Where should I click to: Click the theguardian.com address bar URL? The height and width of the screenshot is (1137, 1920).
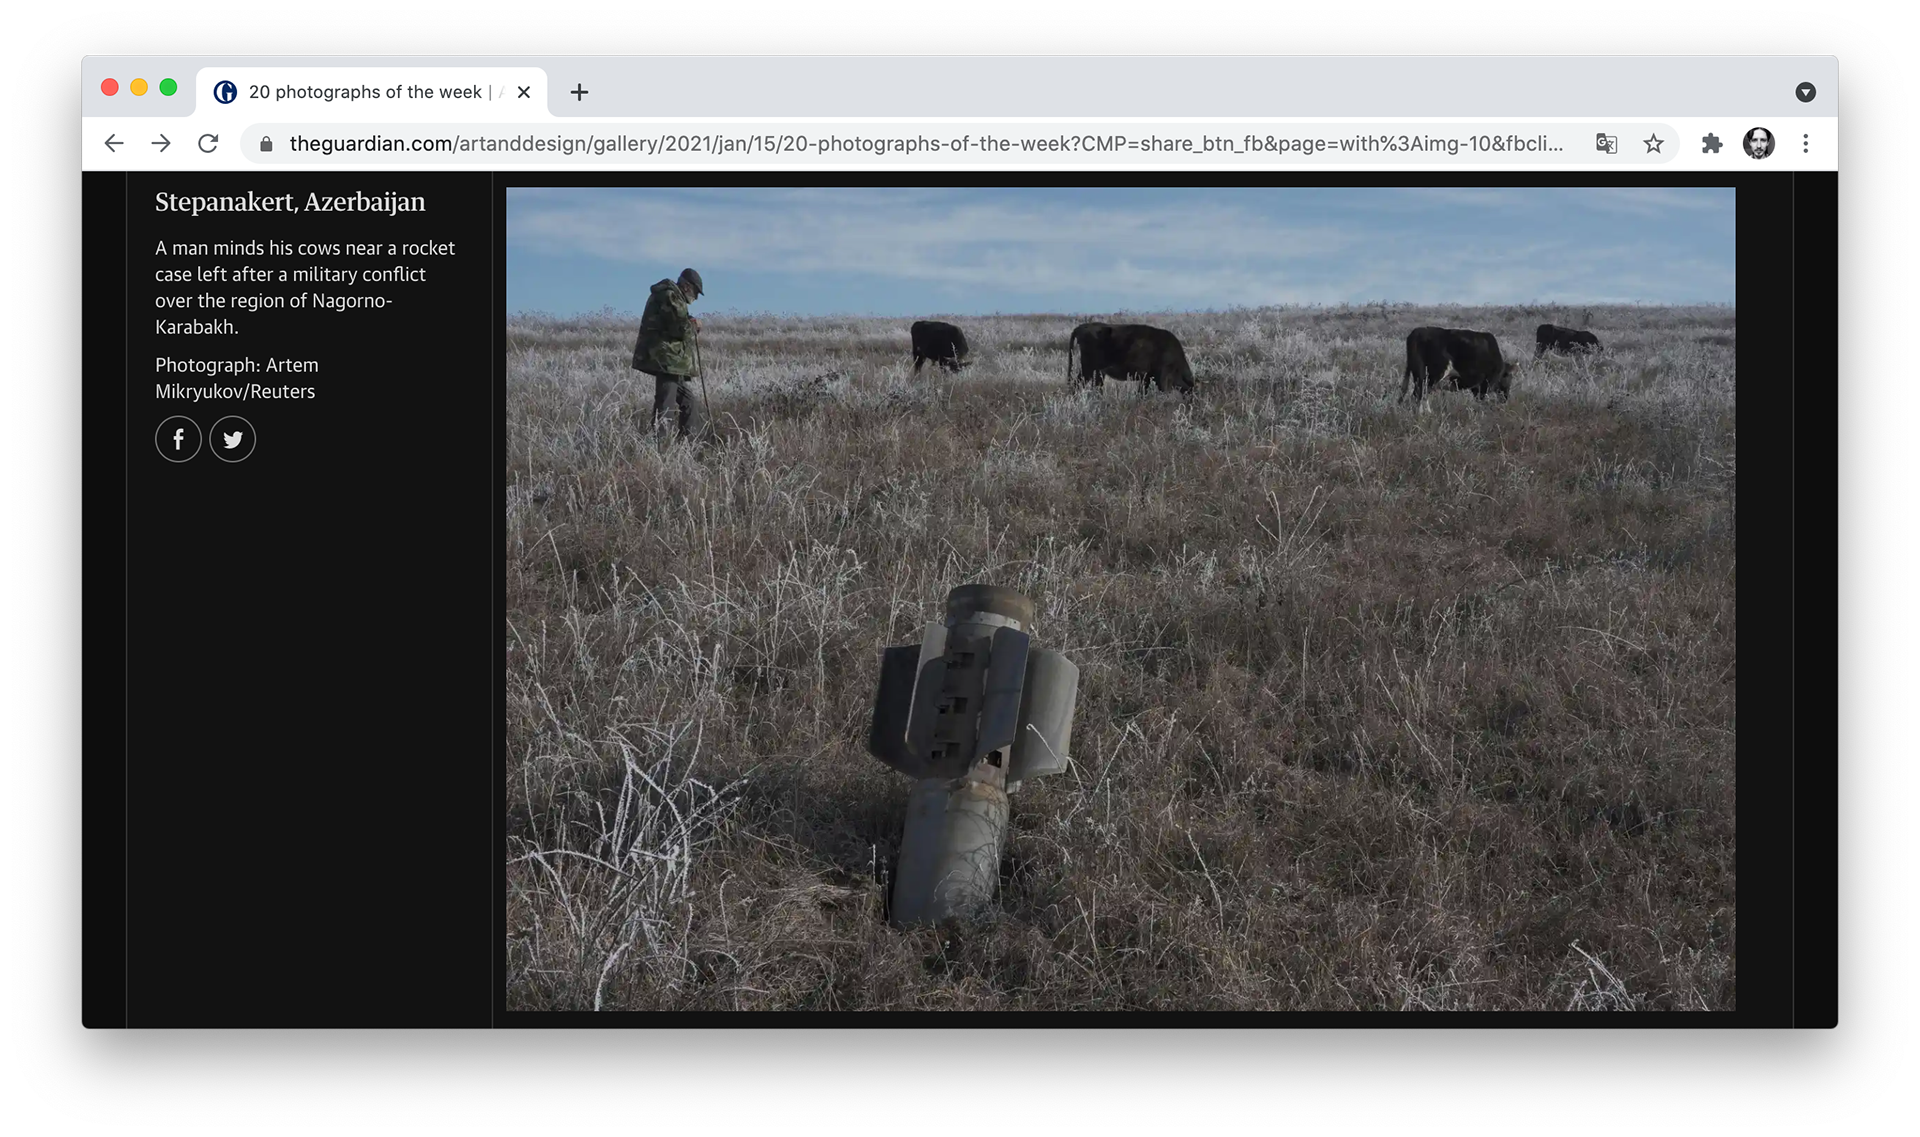(925, 143)
